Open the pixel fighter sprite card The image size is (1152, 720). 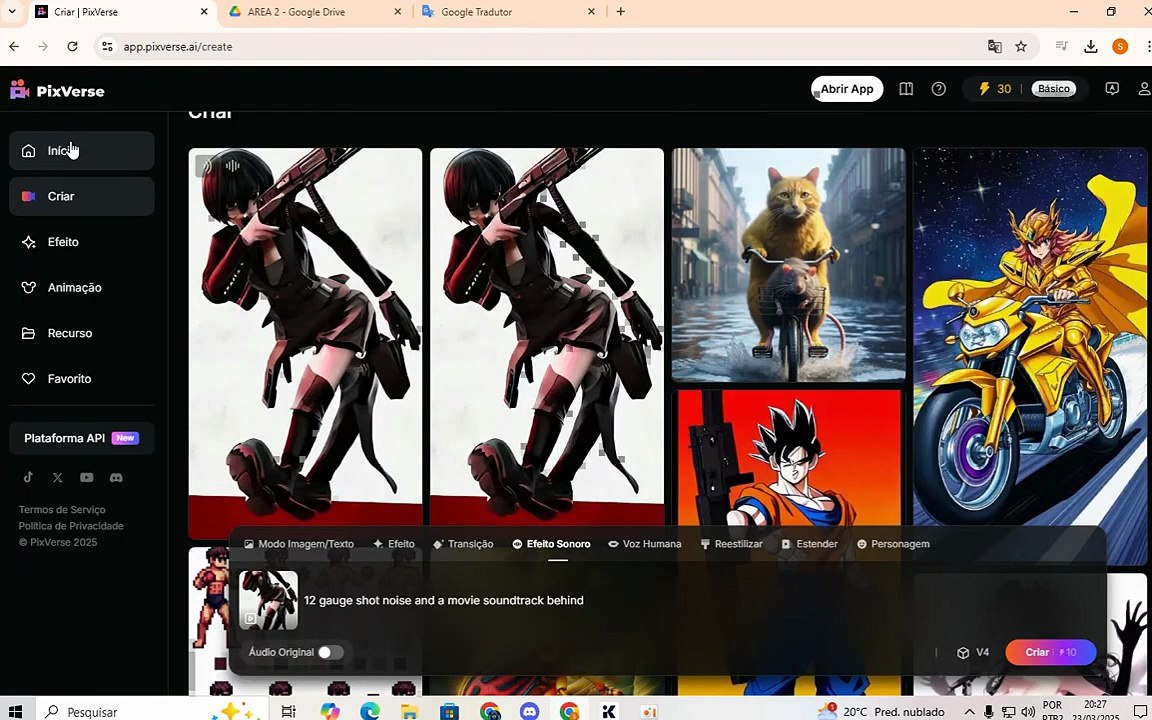tap(209, 617)
